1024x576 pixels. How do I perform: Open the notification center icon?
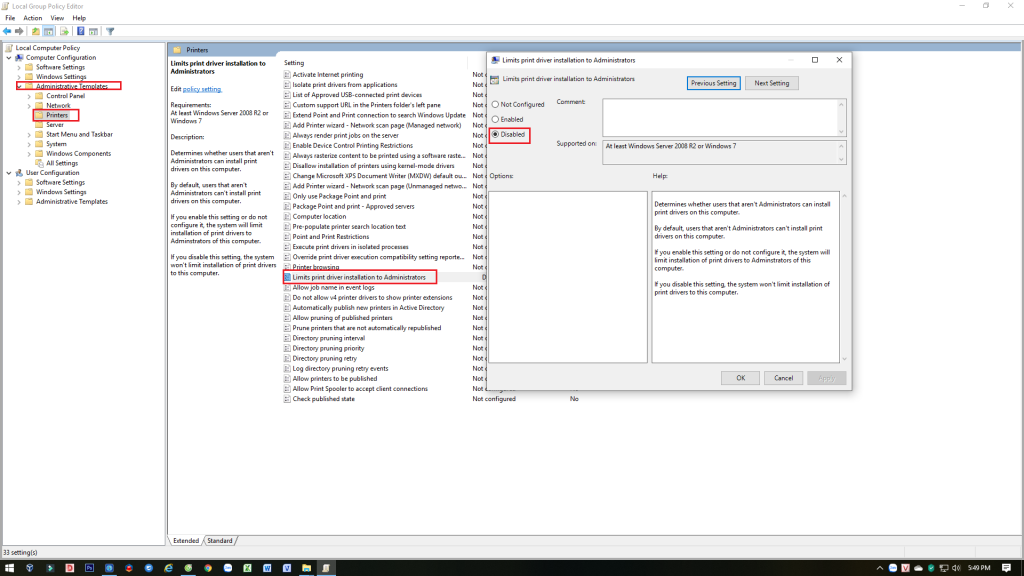[x=1006, y=568]
